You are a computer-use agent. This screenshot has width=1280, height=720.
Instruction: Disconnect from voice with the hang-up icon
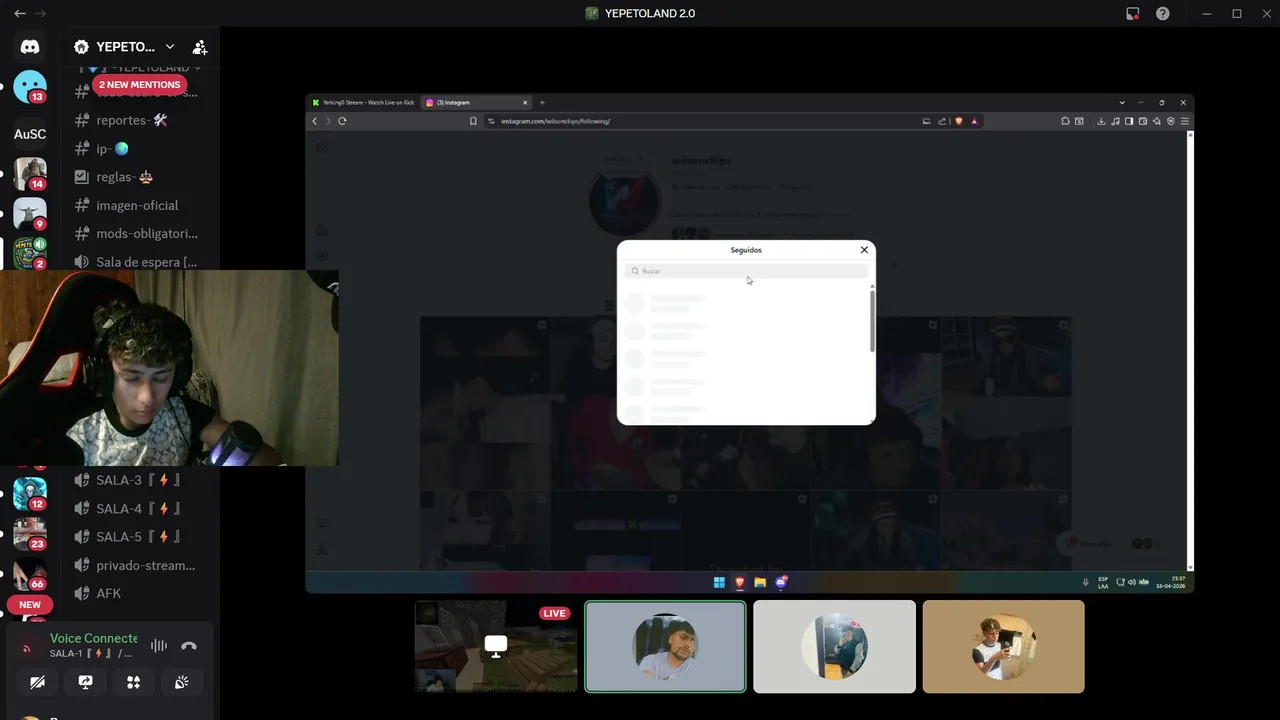189,646
